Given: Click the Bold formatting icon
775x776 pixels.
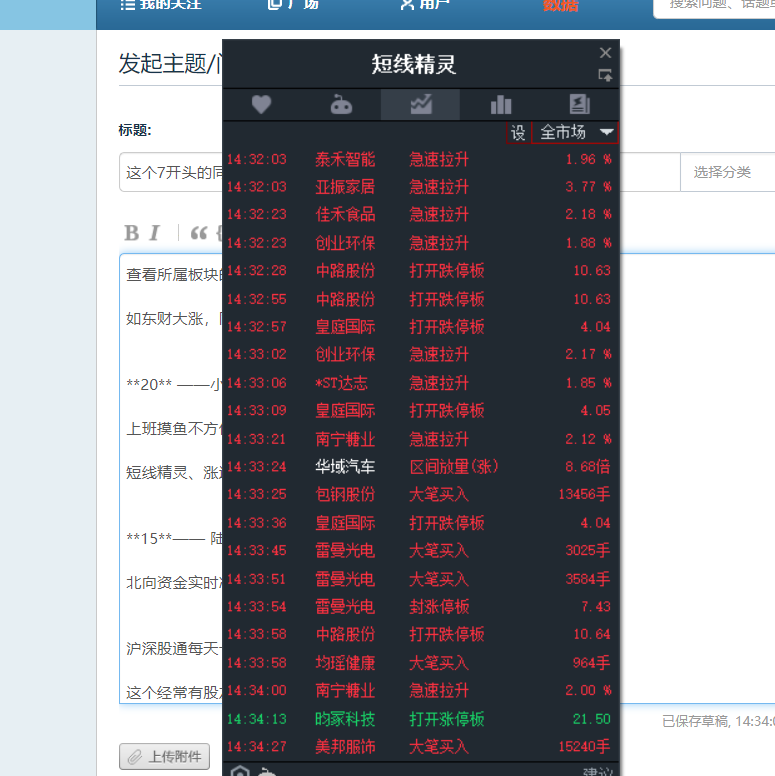Looking at the screenshot, I should (x=131, y=233).
